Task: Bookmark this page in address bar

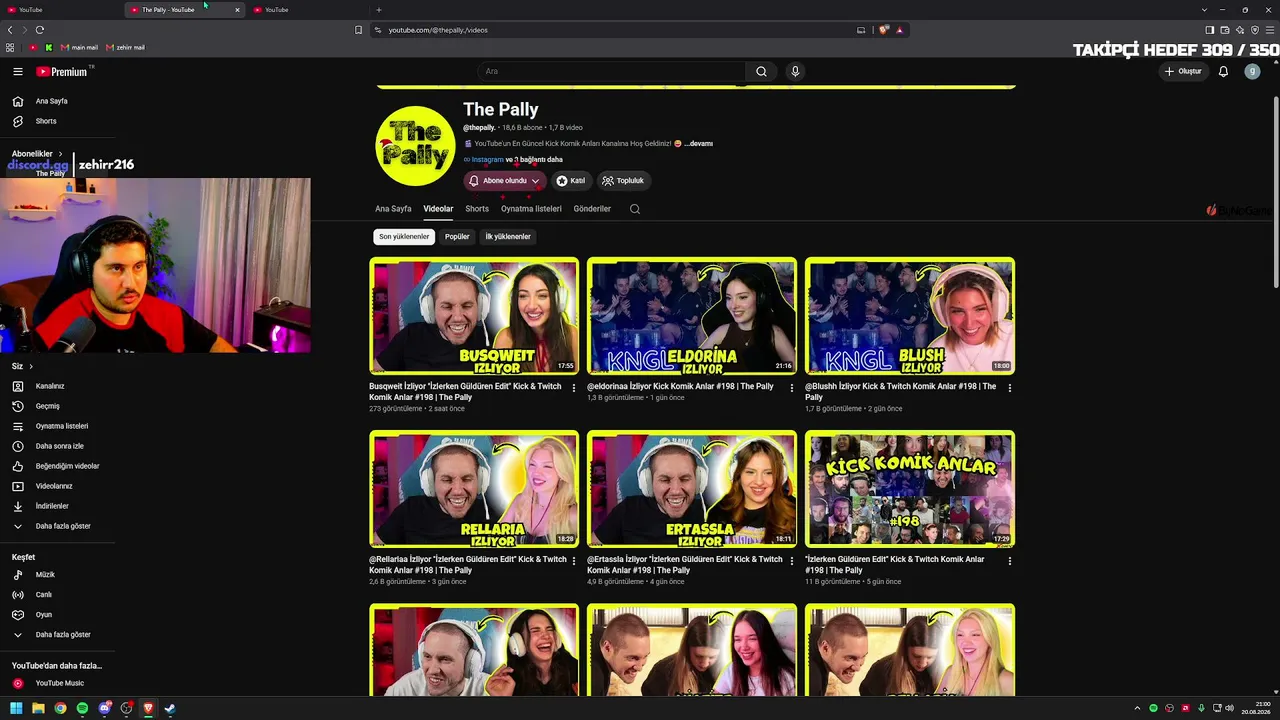Action: click(358, 30)
